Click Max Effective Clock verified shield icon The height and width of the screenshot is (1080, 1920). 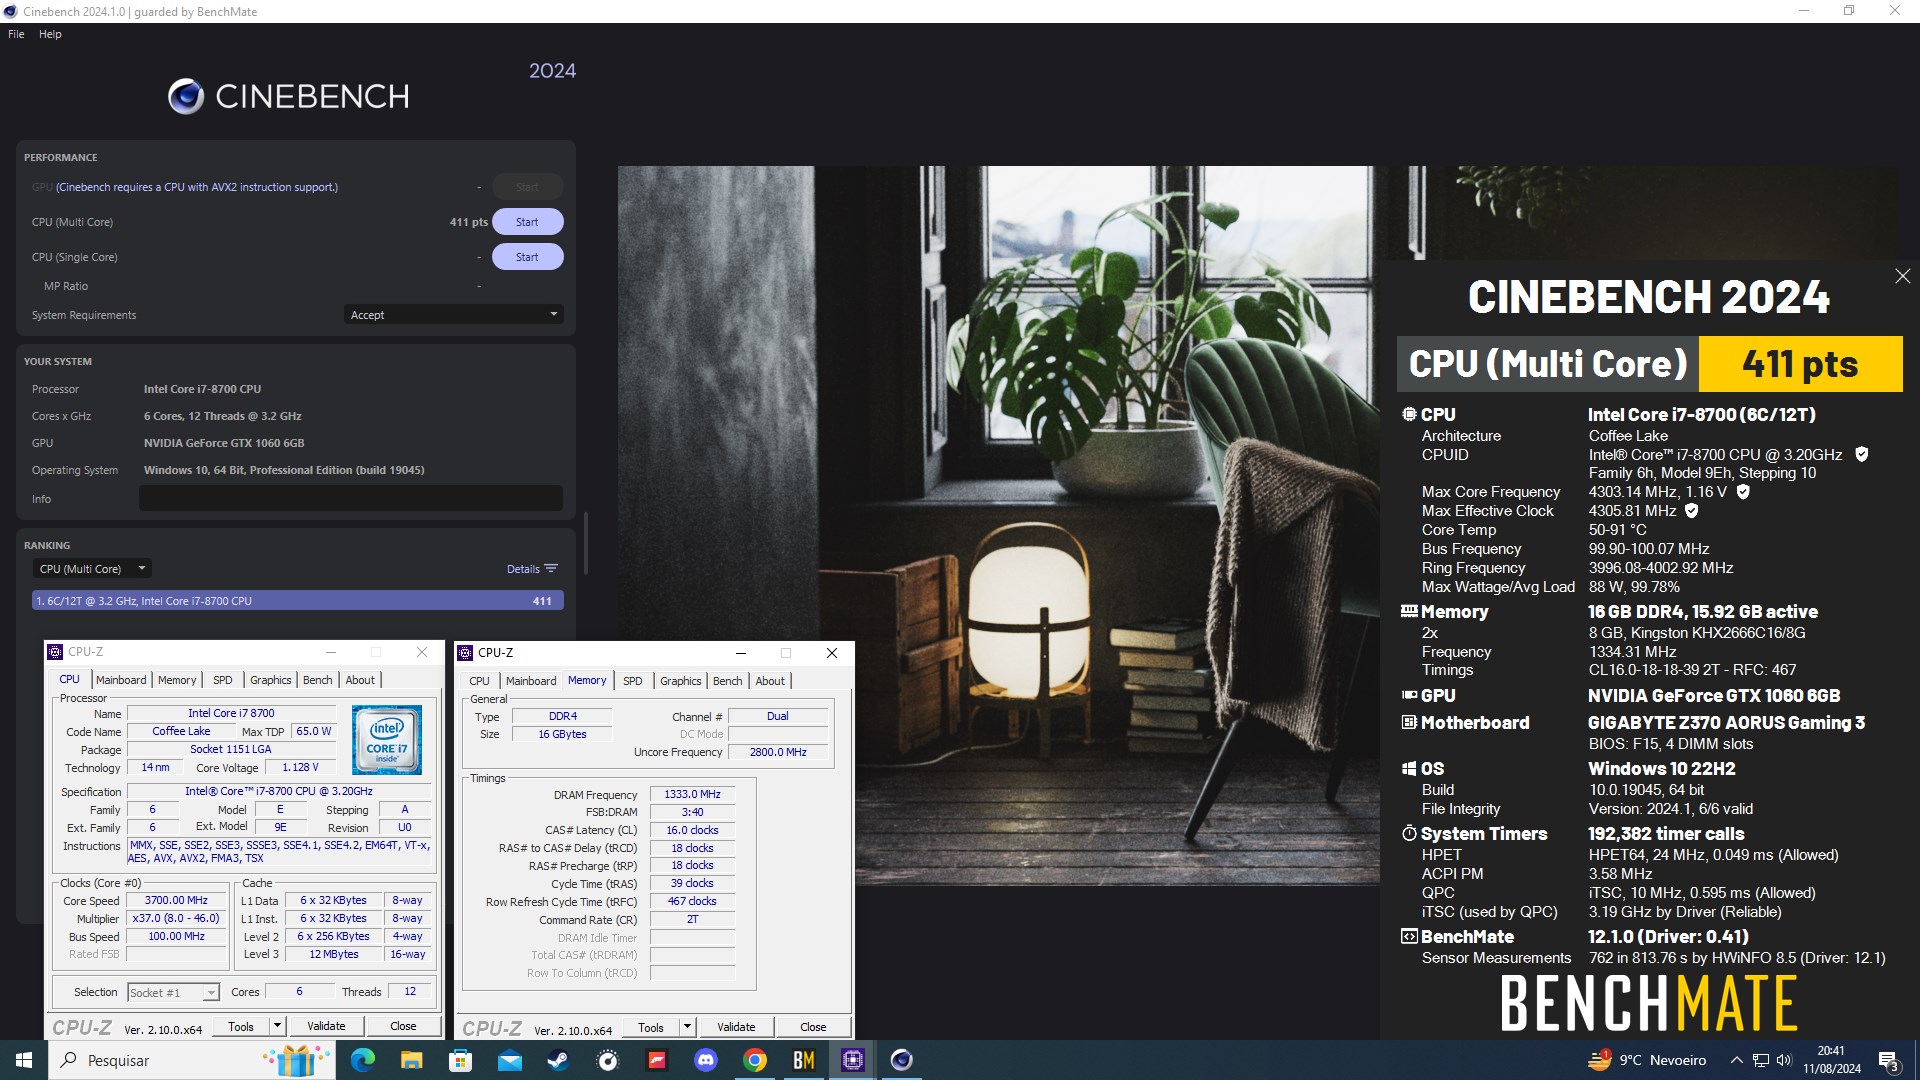pyautogui.click(x=1692, y=511)
